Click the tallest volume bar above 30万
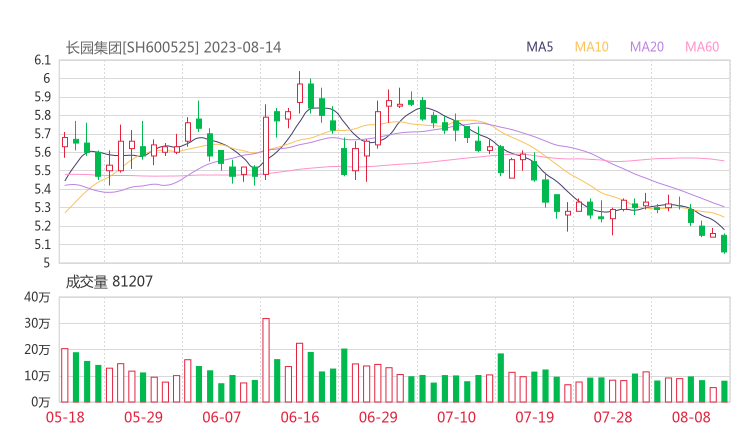Viewport: 740px width, 440px height. [266, 360]
